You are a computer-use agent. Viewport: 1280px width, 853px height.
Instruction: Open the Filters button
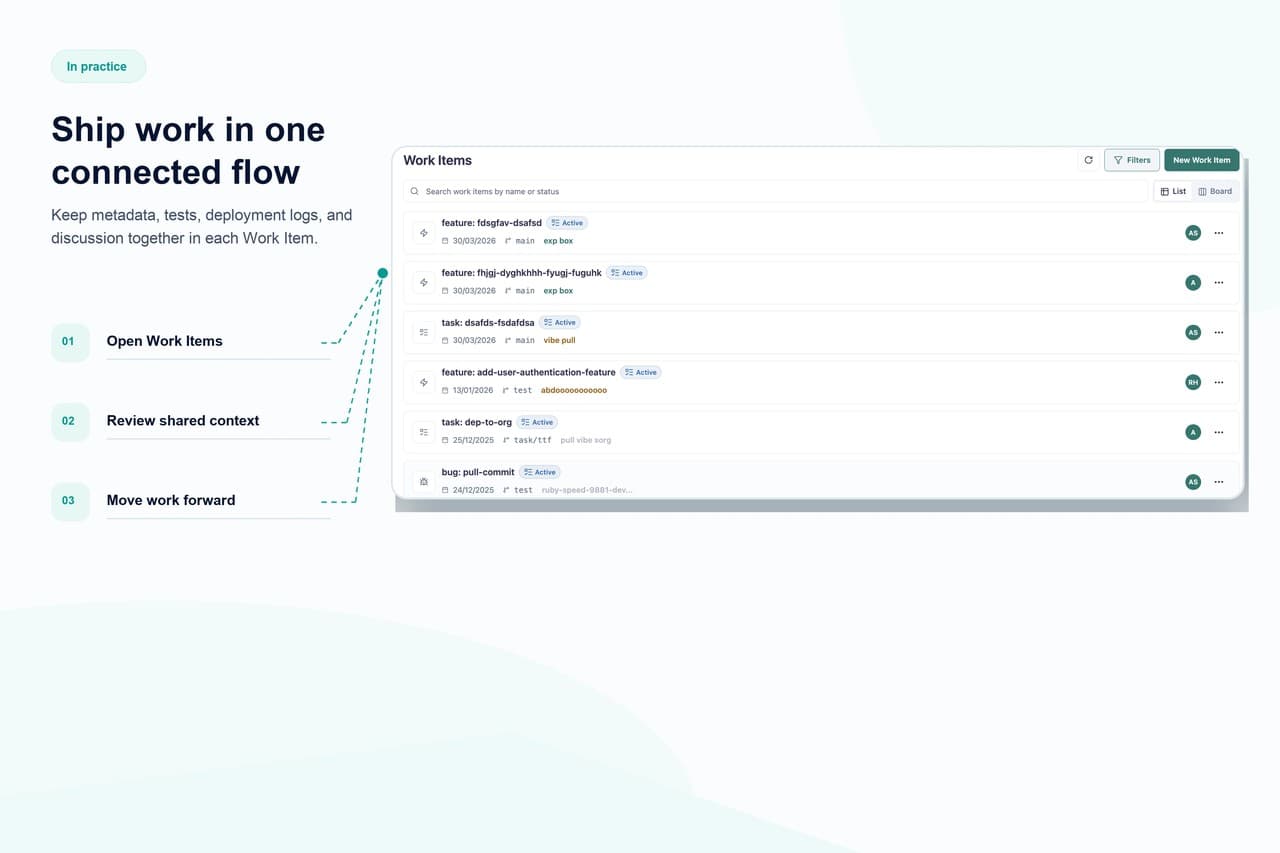[x=1132, y=160]
